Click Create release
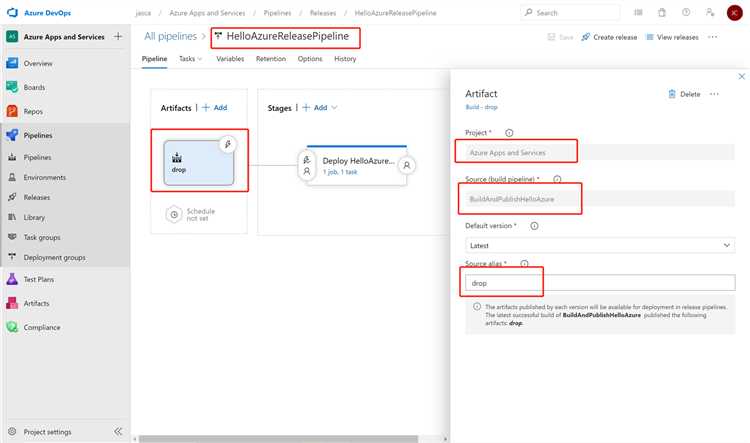 point(609,37)
